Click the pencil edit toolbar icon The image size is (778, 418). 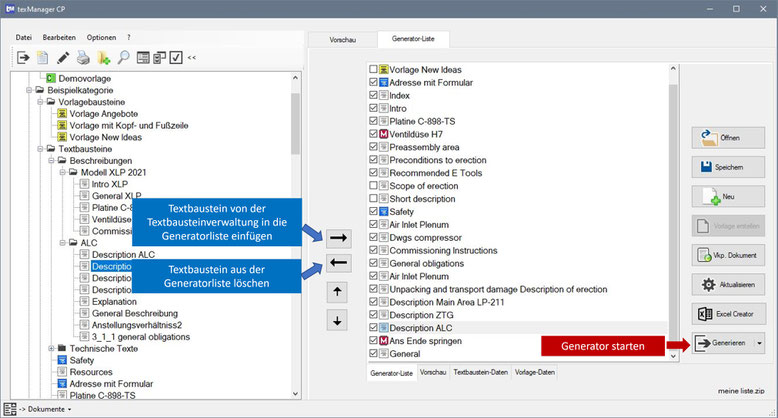tap(63, 58)
